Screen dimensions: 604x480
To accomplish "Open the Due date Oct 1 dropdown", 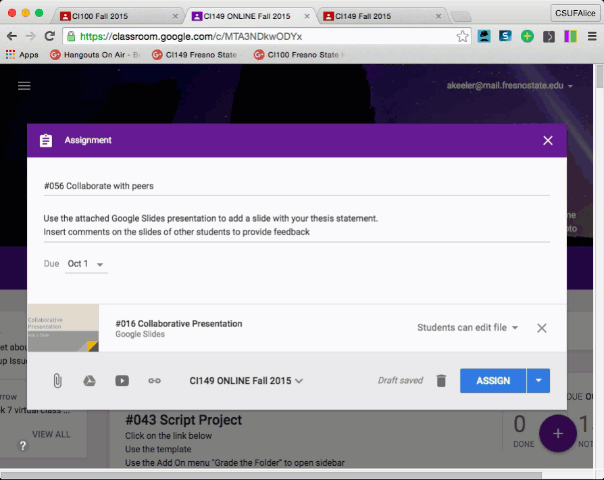I will tap(87, 264).
